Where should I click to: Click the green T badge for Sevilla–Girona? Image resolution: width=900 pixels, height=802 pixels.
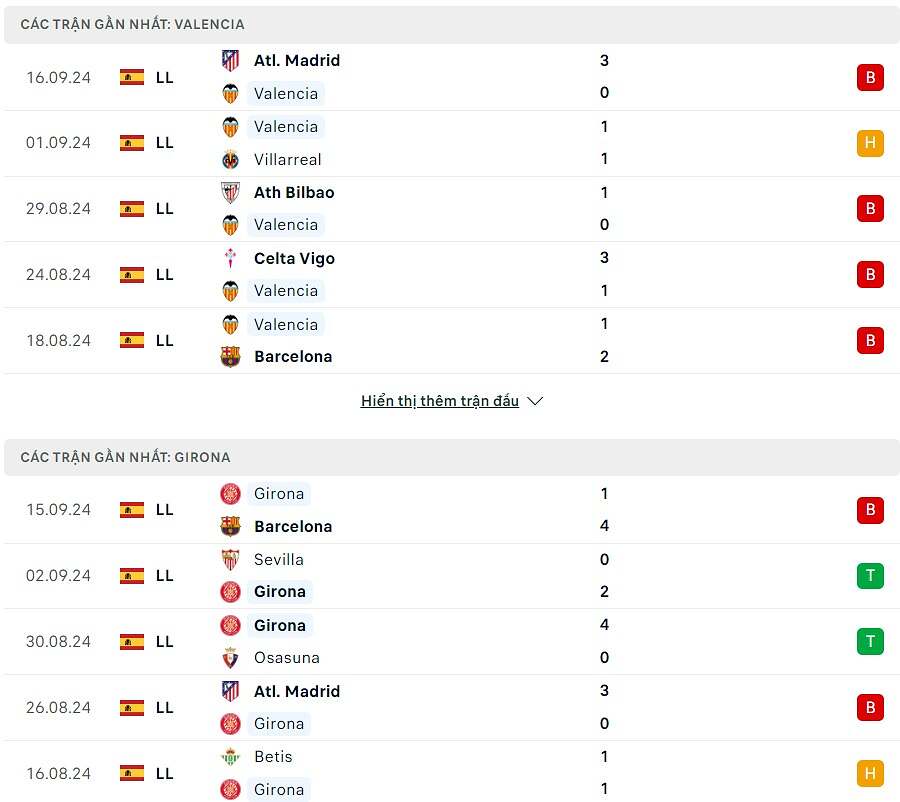coord(870,576)
